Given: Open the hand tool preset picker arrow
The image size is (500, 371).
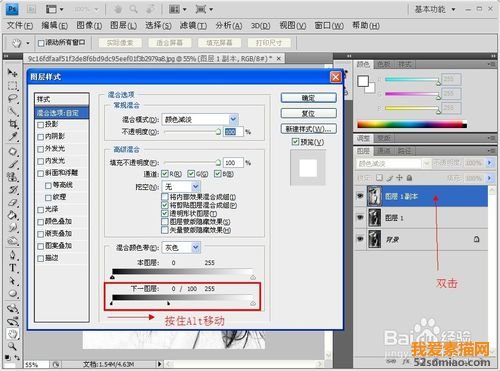Looking at the screenshot, I should [28, 43].
